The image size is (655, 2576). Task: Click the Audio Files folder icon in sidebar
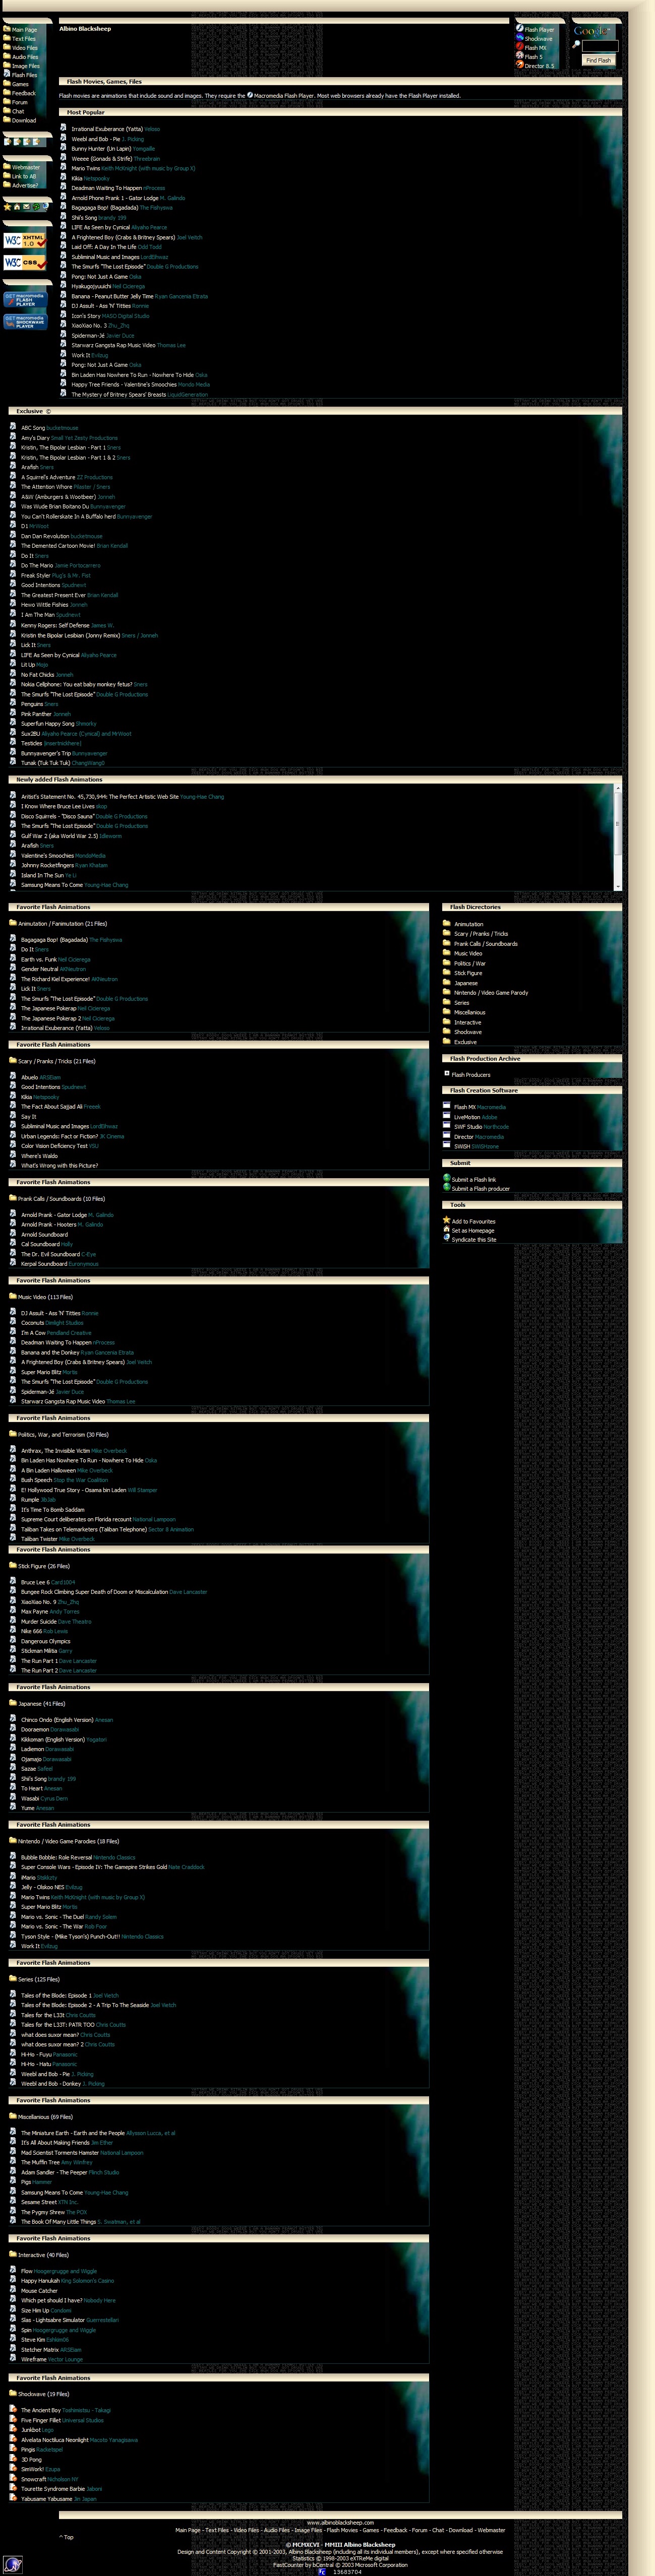(7, 57)
